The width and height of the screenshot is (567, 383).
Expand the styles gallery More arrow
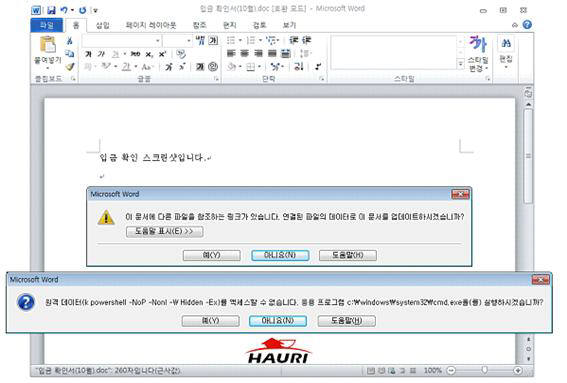coord(460,65)
